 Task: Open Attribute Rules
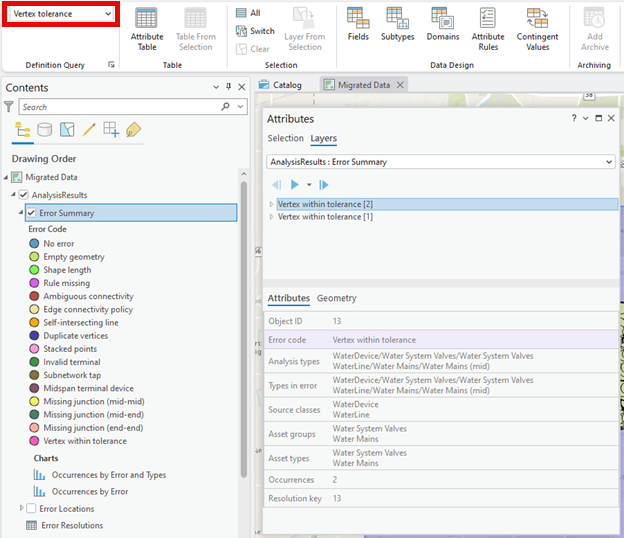click(488, 29)
